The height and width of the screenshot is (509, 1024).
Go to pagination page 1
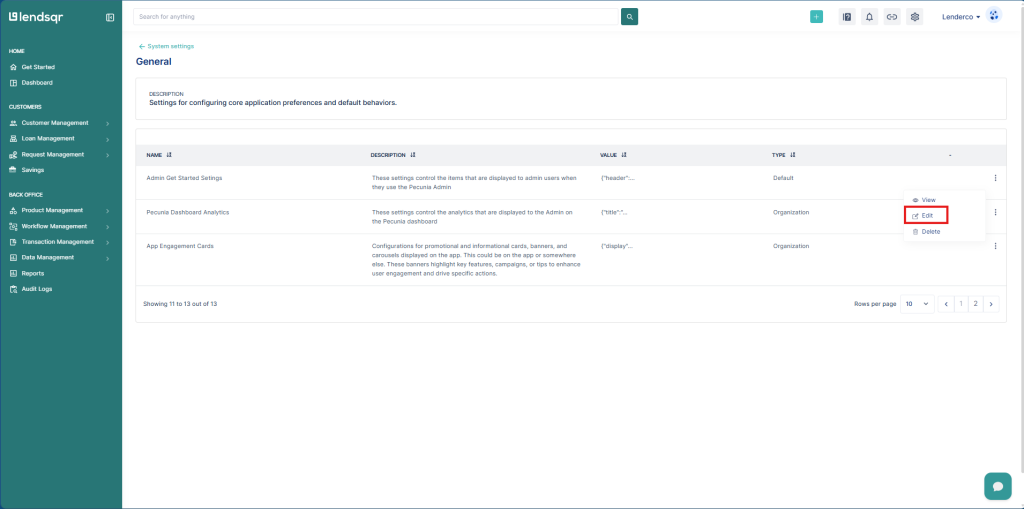coord(959,303)
